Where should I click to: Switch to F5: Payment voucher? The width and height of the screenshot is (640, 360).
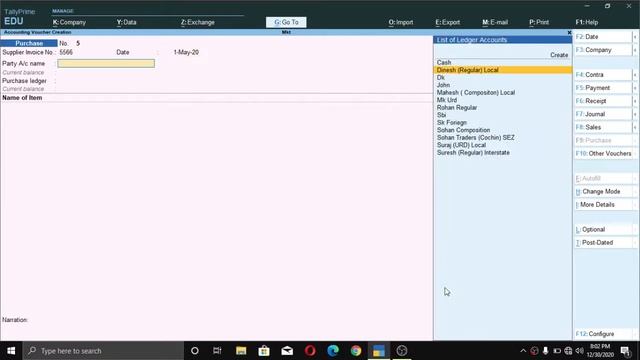click(x=603, y=88)
